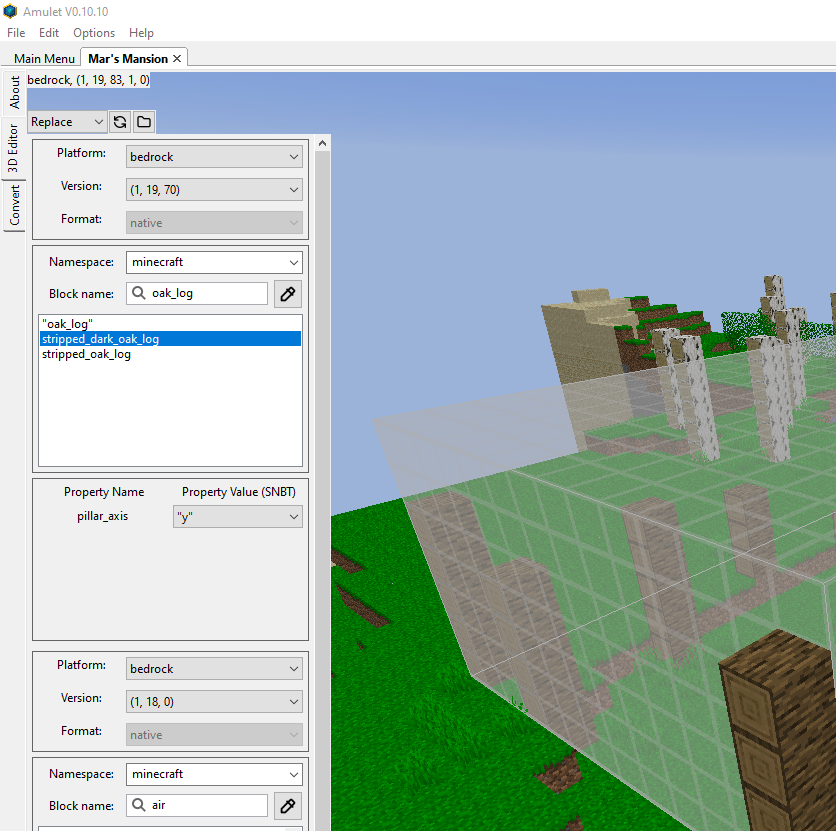Open the Version (1, 18, 0) dropdown

[x=214, y=701]
